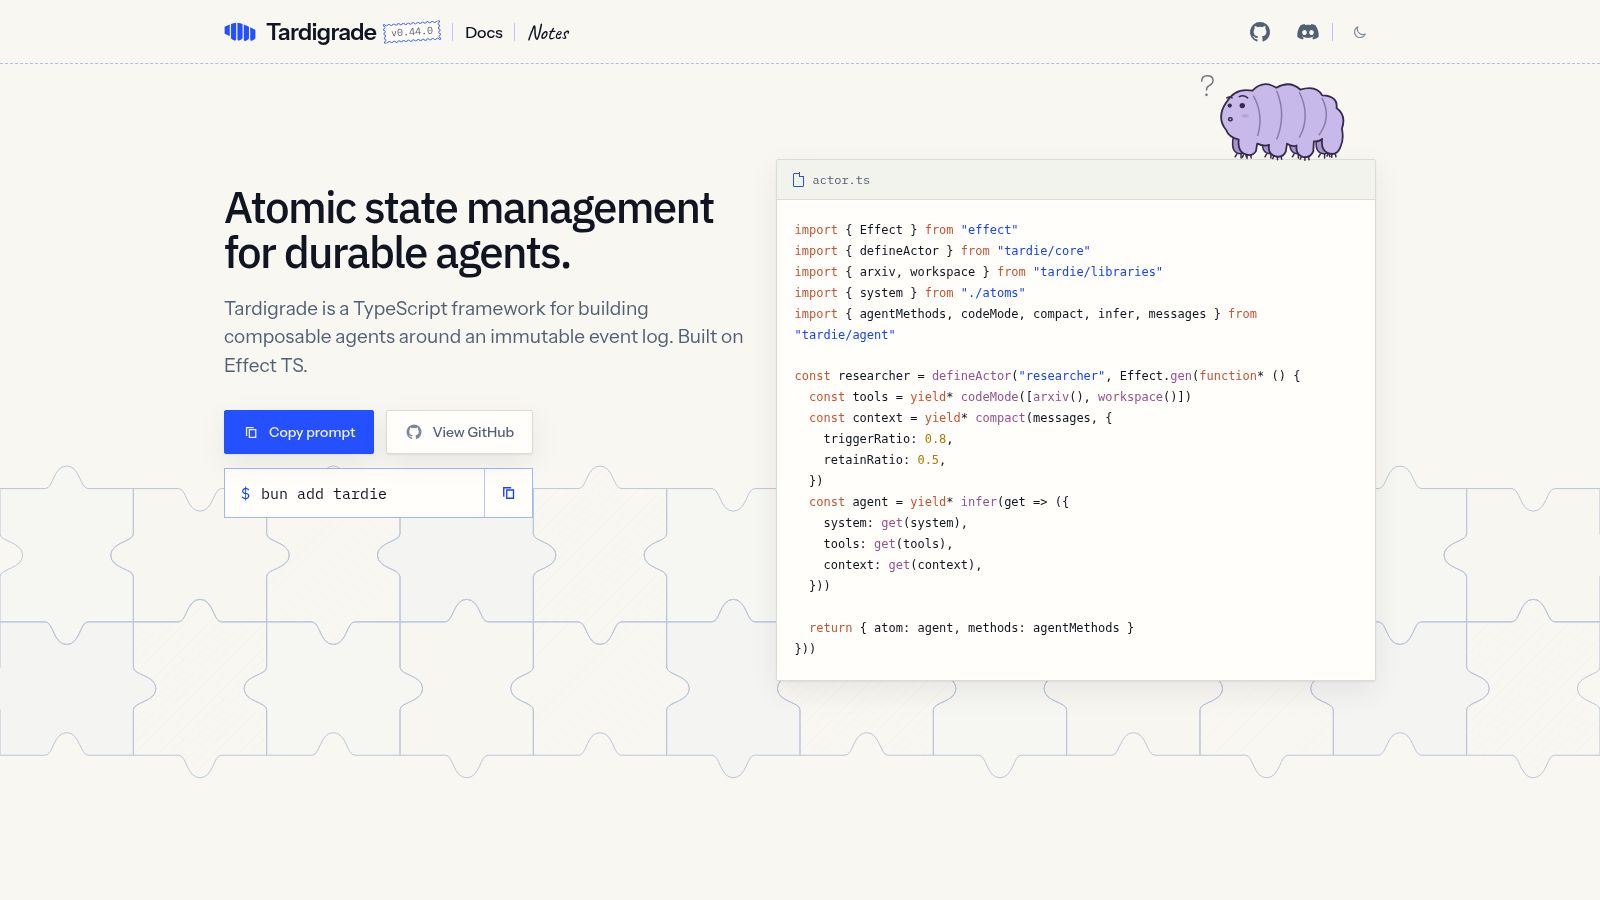
Task: Click the tools: get(tools) line
Action: pos(888,544)
